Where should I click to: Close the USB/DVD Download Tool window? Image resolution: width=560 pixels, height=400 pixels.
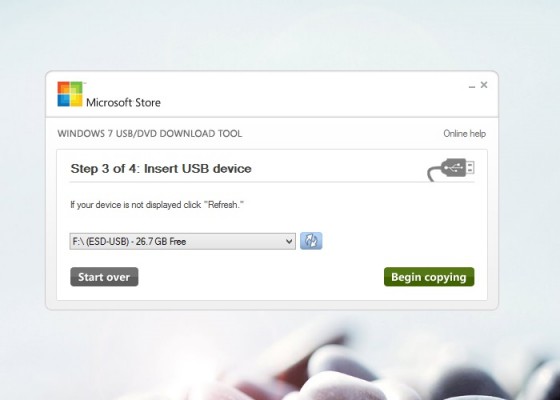484,85
